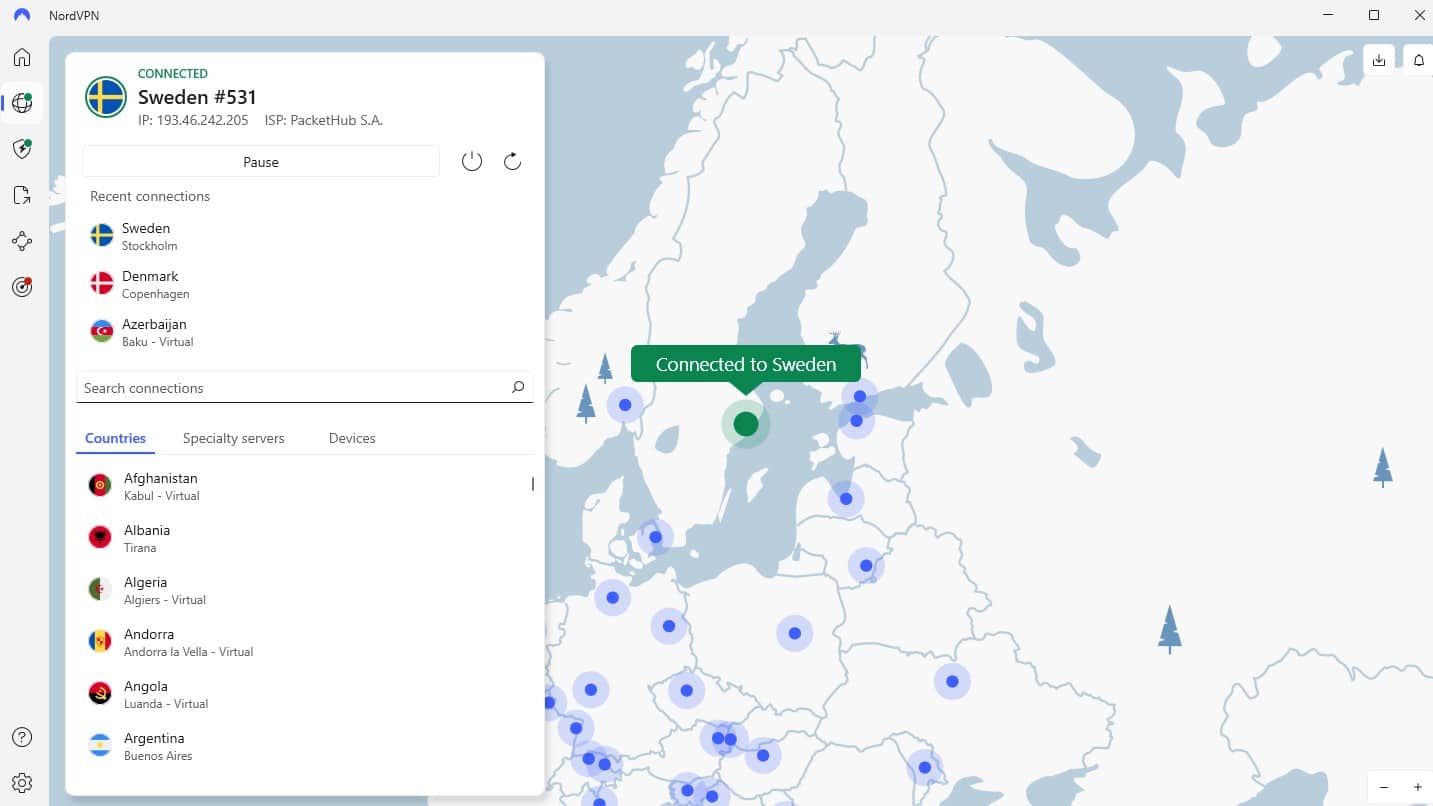1433x806 pixels.
Task: Click the Recent connections heading
Action: [150, 196]
